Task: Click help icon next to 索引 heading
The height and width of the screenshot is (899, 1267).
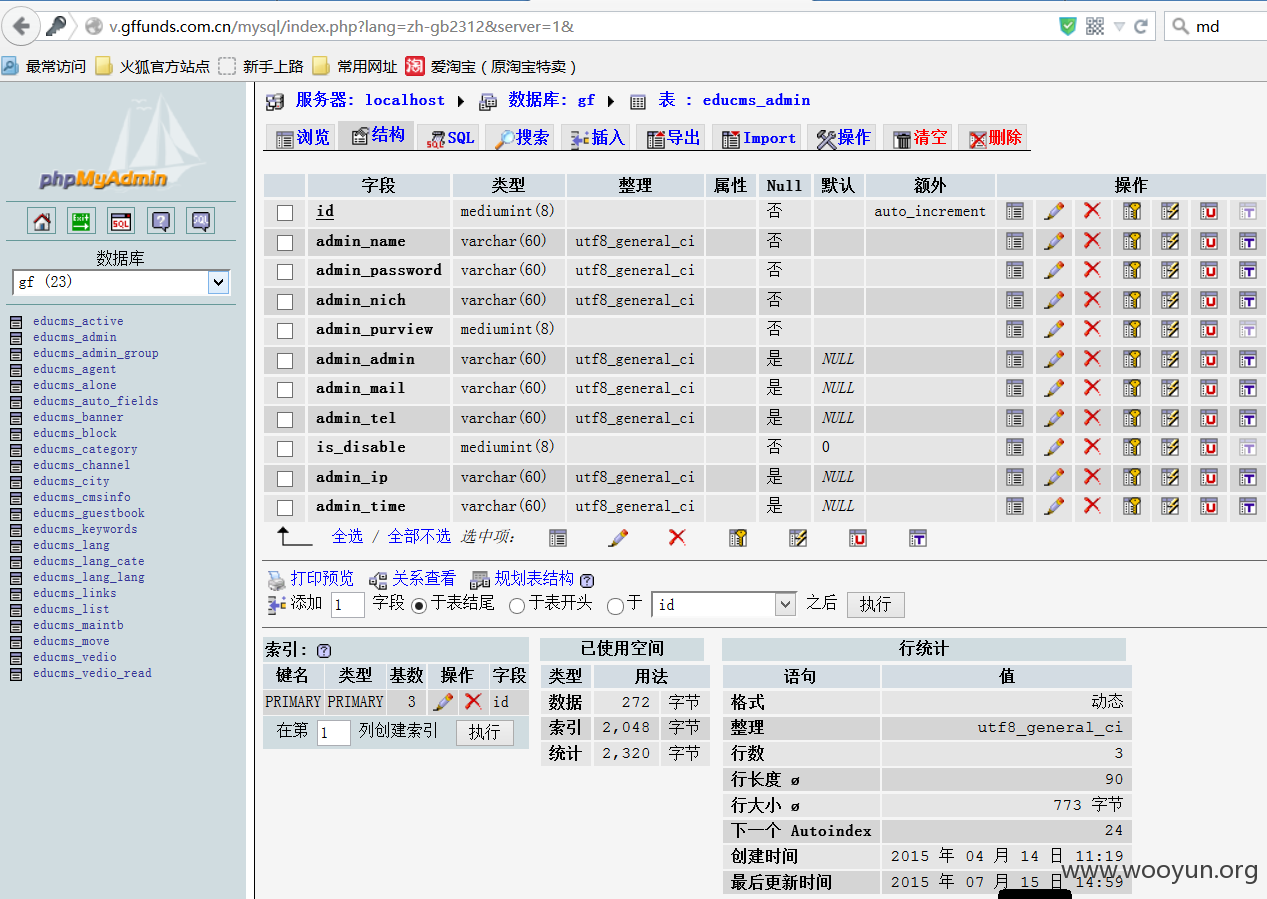Action: [324, 650]
